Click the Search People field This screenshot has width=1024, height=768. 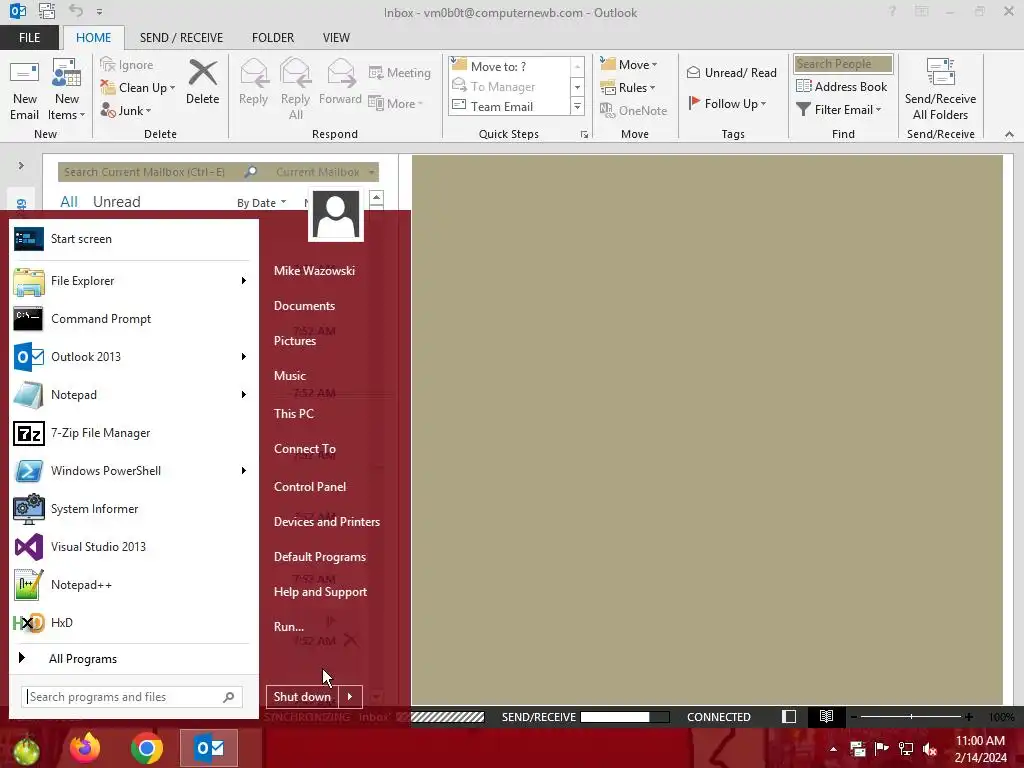[843, 64]
